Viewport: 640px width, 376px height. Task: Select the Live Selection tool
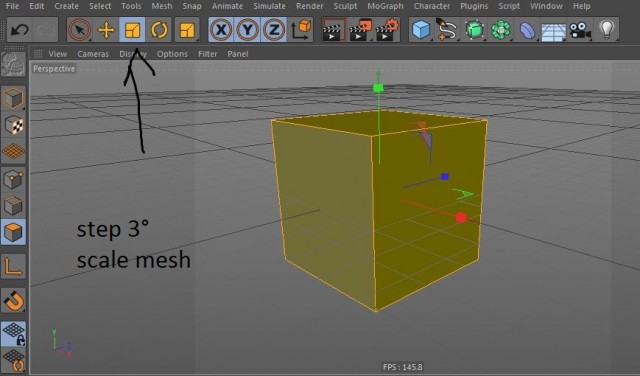click(80, 30)
